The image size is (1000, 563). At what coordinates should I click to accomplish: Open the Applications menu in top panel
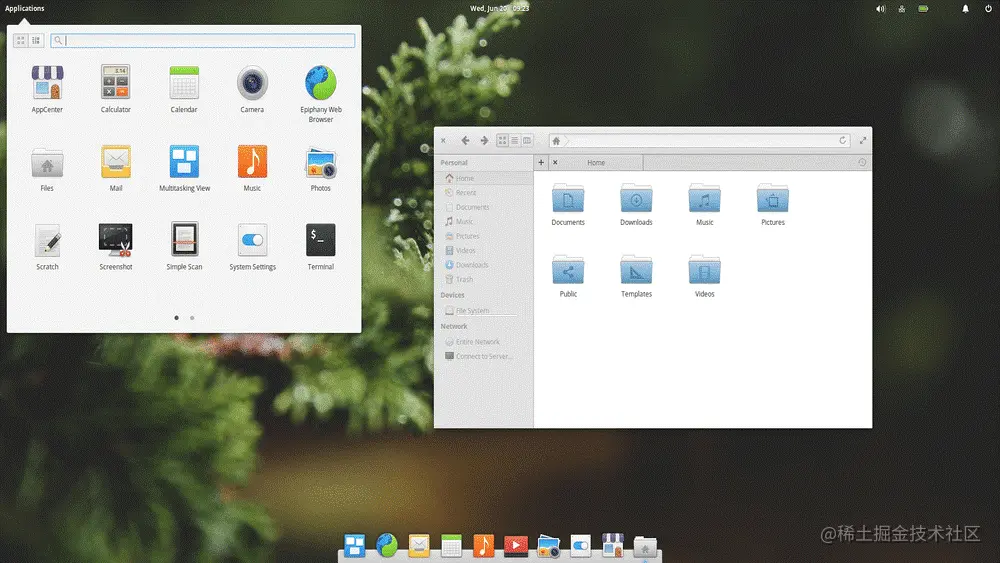[25, 8]
